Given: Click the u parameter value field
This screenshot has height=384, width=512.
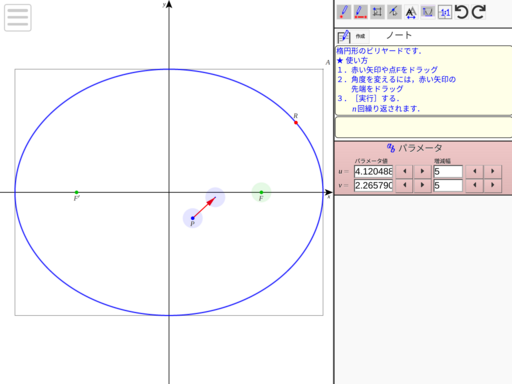Looking at the screenshot, I should tap(373, 171).
